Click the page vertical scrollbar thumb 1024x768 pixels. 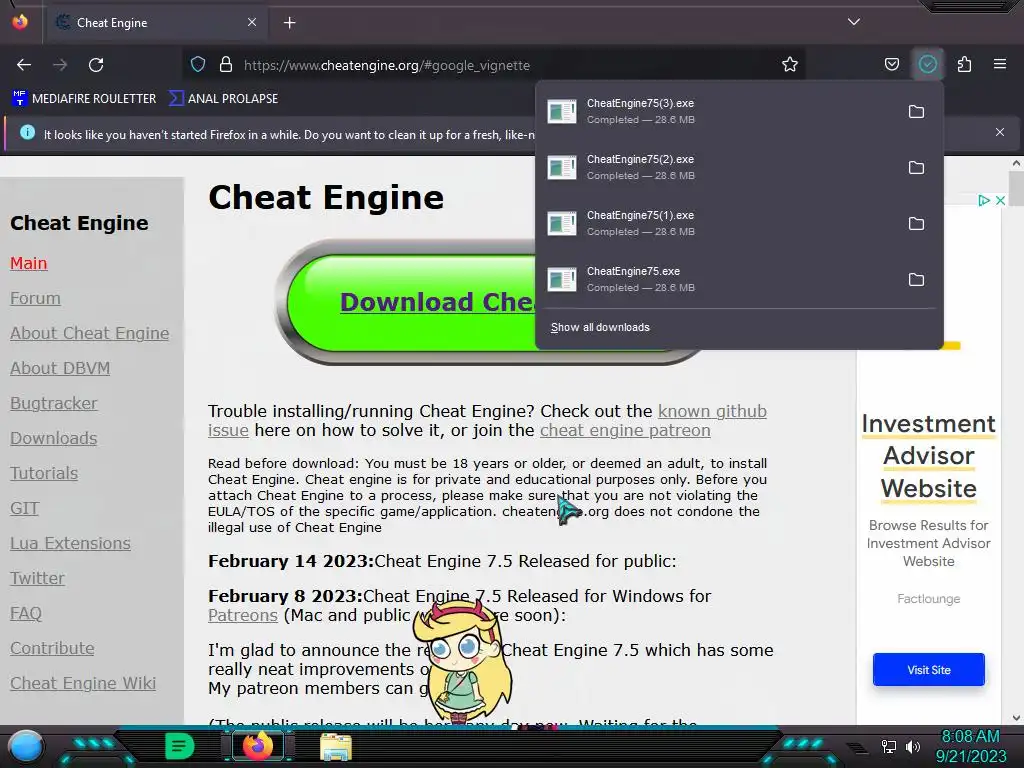[x=1016, y=189]
